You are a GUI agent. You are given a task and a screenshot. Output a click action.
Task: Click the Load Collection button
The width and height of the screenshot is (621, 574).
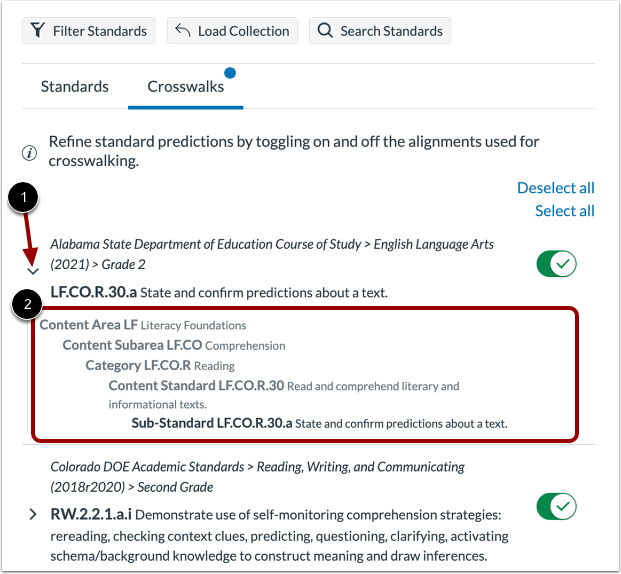[232, 31]
